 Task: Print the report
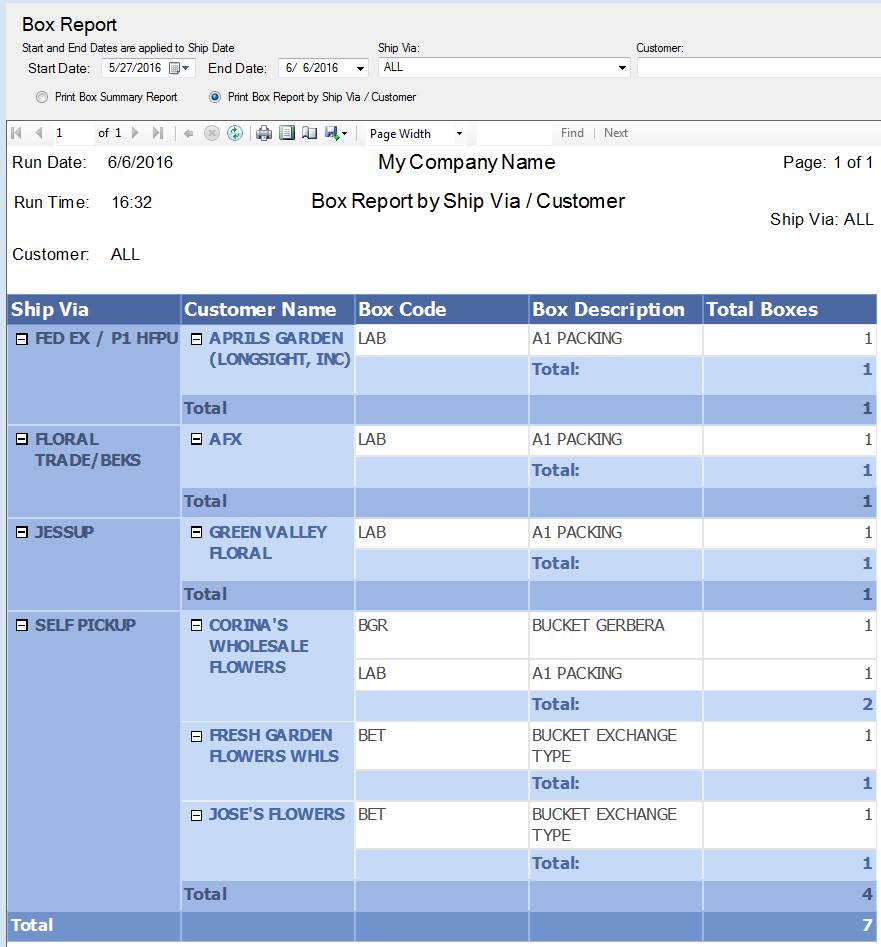click(264, 133)
